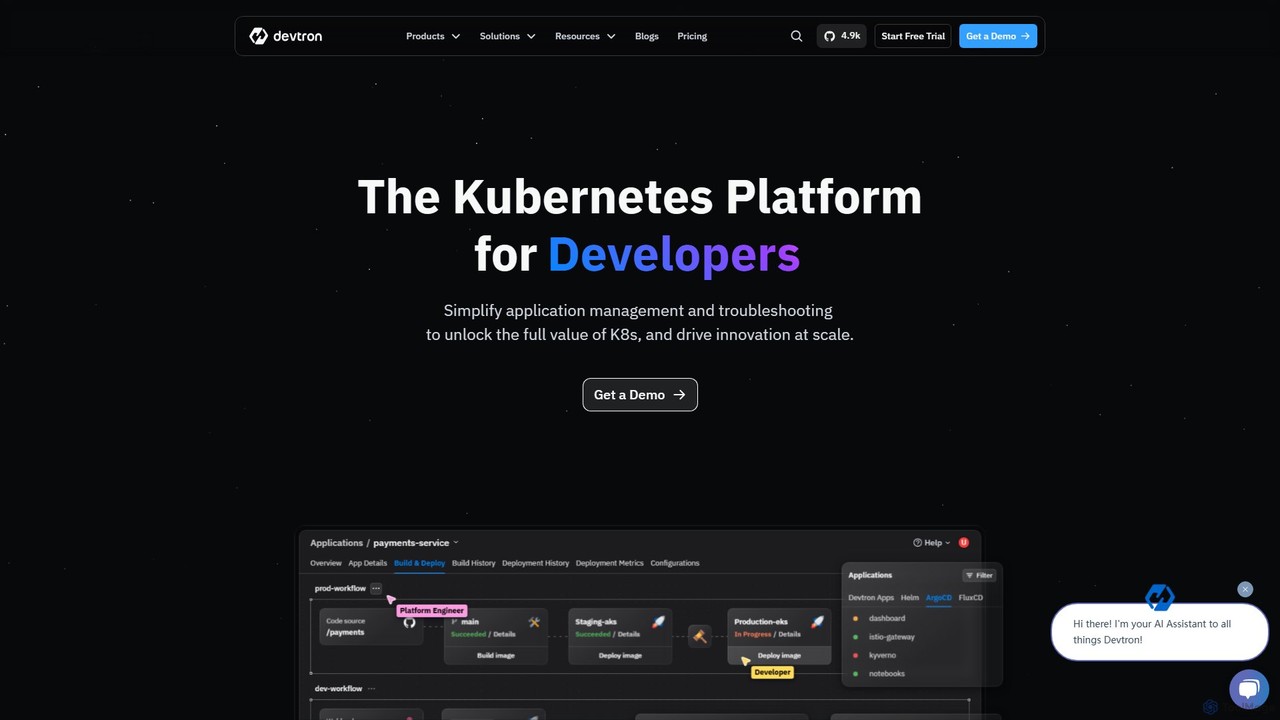Open the site search magnifier icon

(796, 36)
